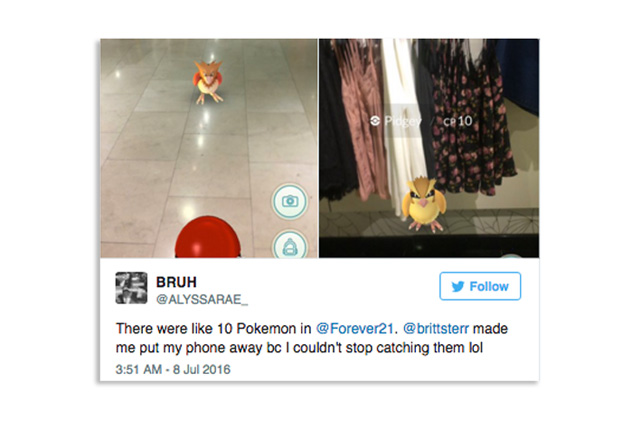
Task: Open the right clothing rack photo
Action: pos(429,148)
